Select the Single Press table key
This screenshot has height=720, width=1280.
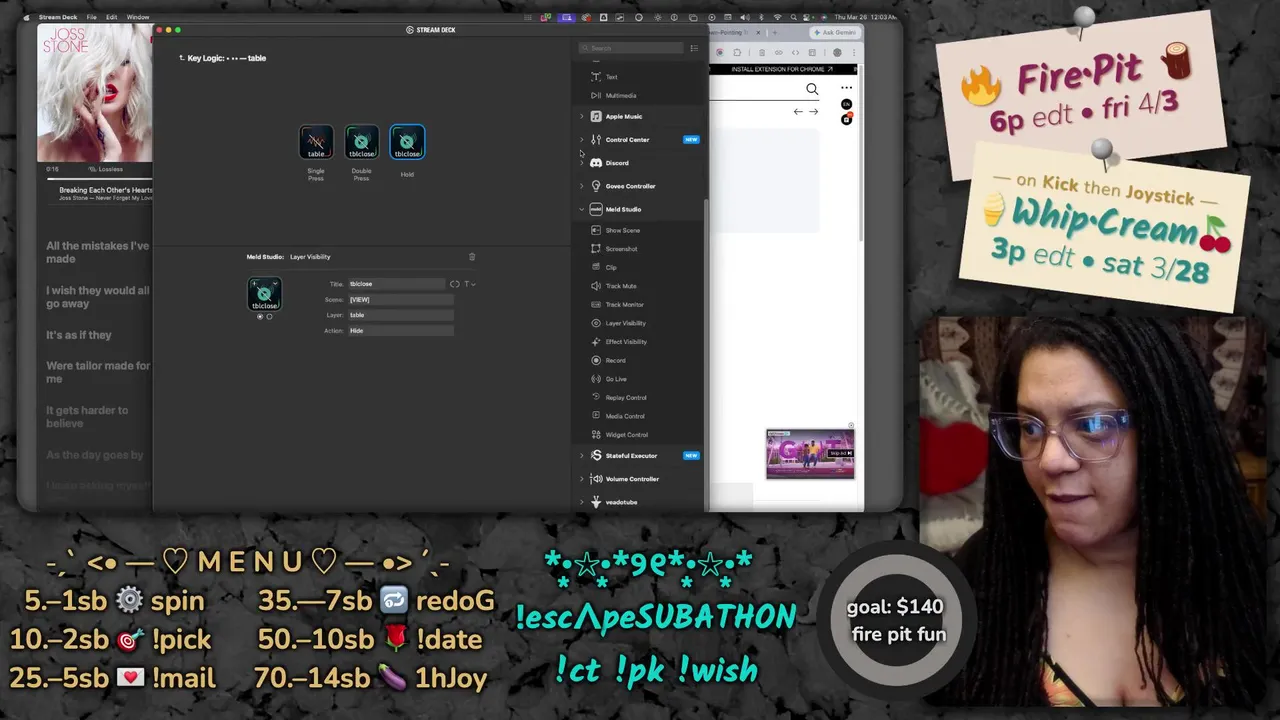[316, 142]
